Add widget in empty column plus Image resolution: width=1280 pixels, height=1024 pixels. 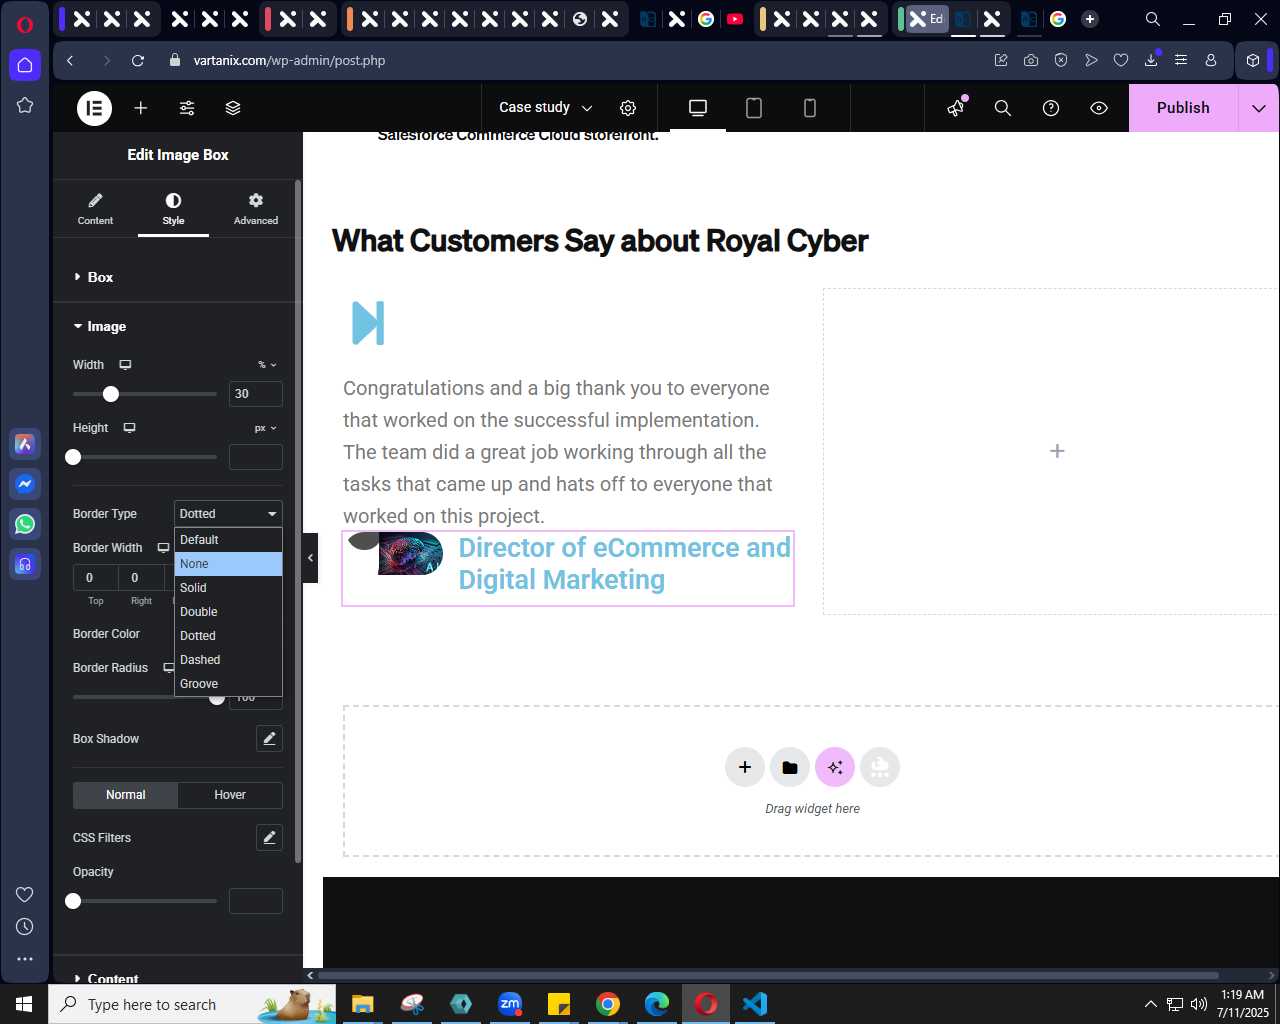point(1057,451)
